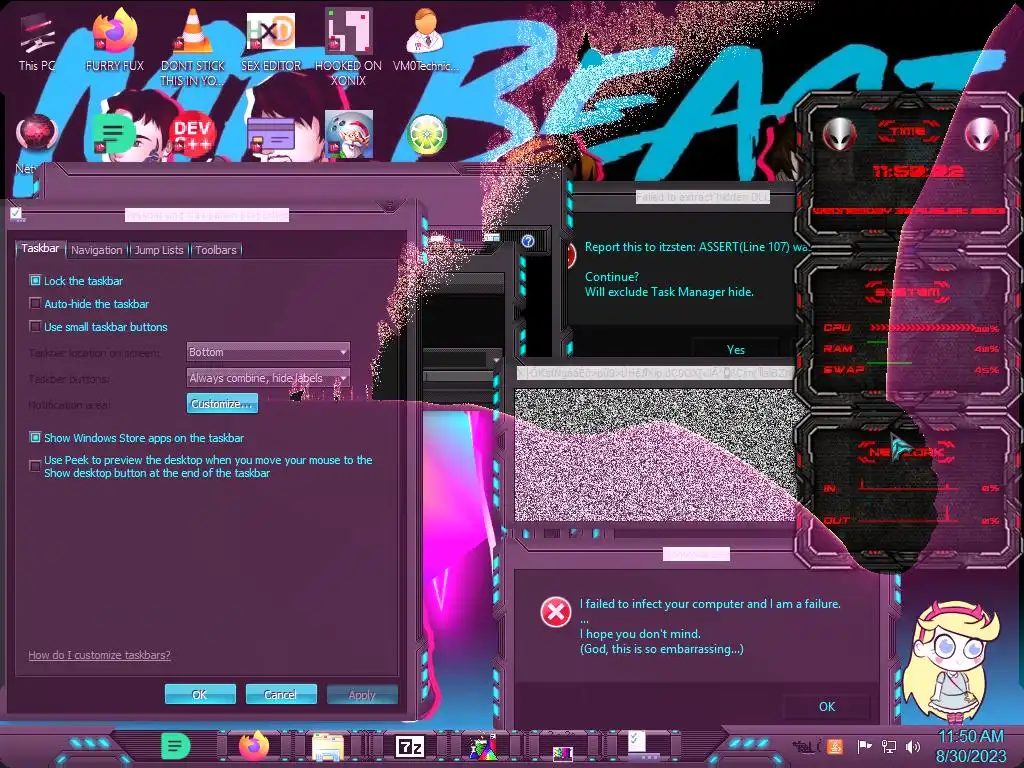Switch to the Toolbars tab
The width and height of the screenshot is (1024, 768).
tap(216, 249)
